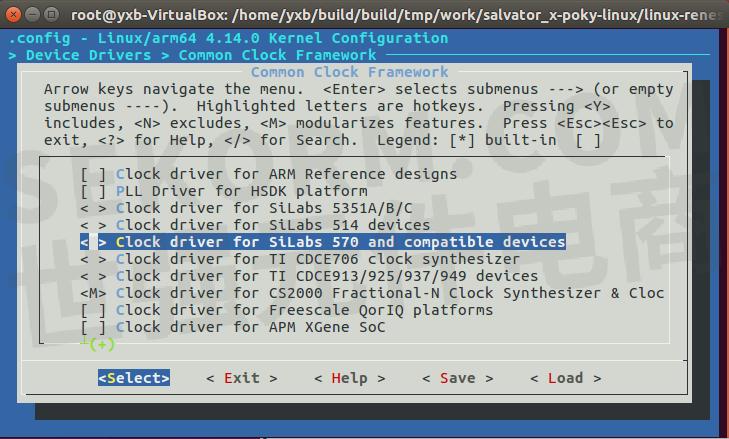The image size is (729, 439).
Task: Select the highlighted SiLabs 570 menu entry
Action: pos(340,242)
